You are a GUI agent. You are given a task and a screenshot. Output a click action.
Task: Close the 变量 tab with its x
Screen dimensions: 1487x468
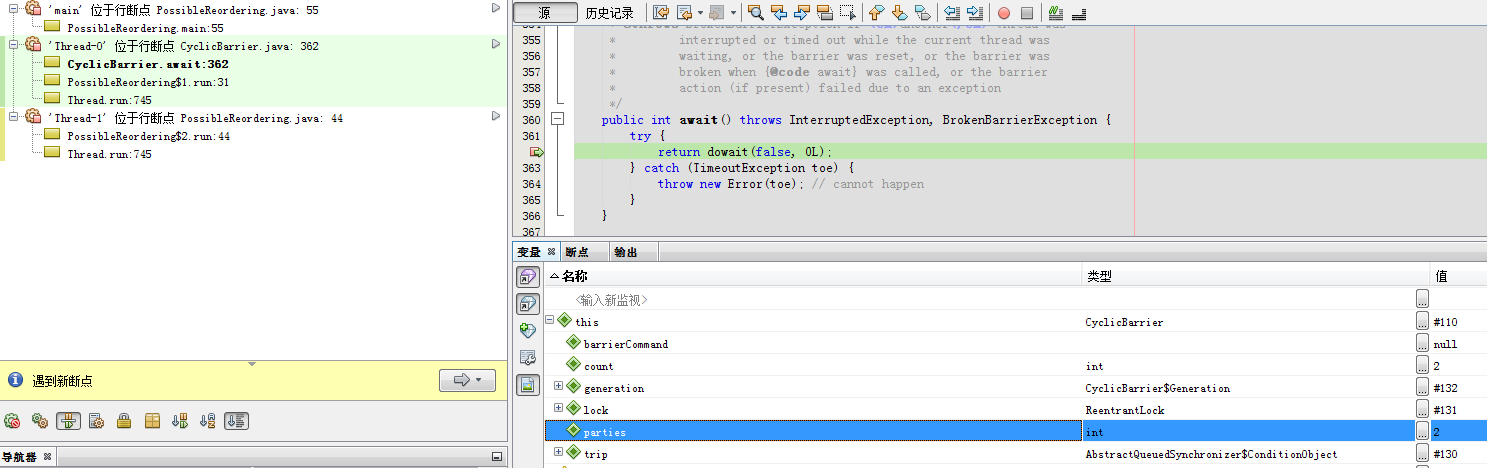click(551, 252)
